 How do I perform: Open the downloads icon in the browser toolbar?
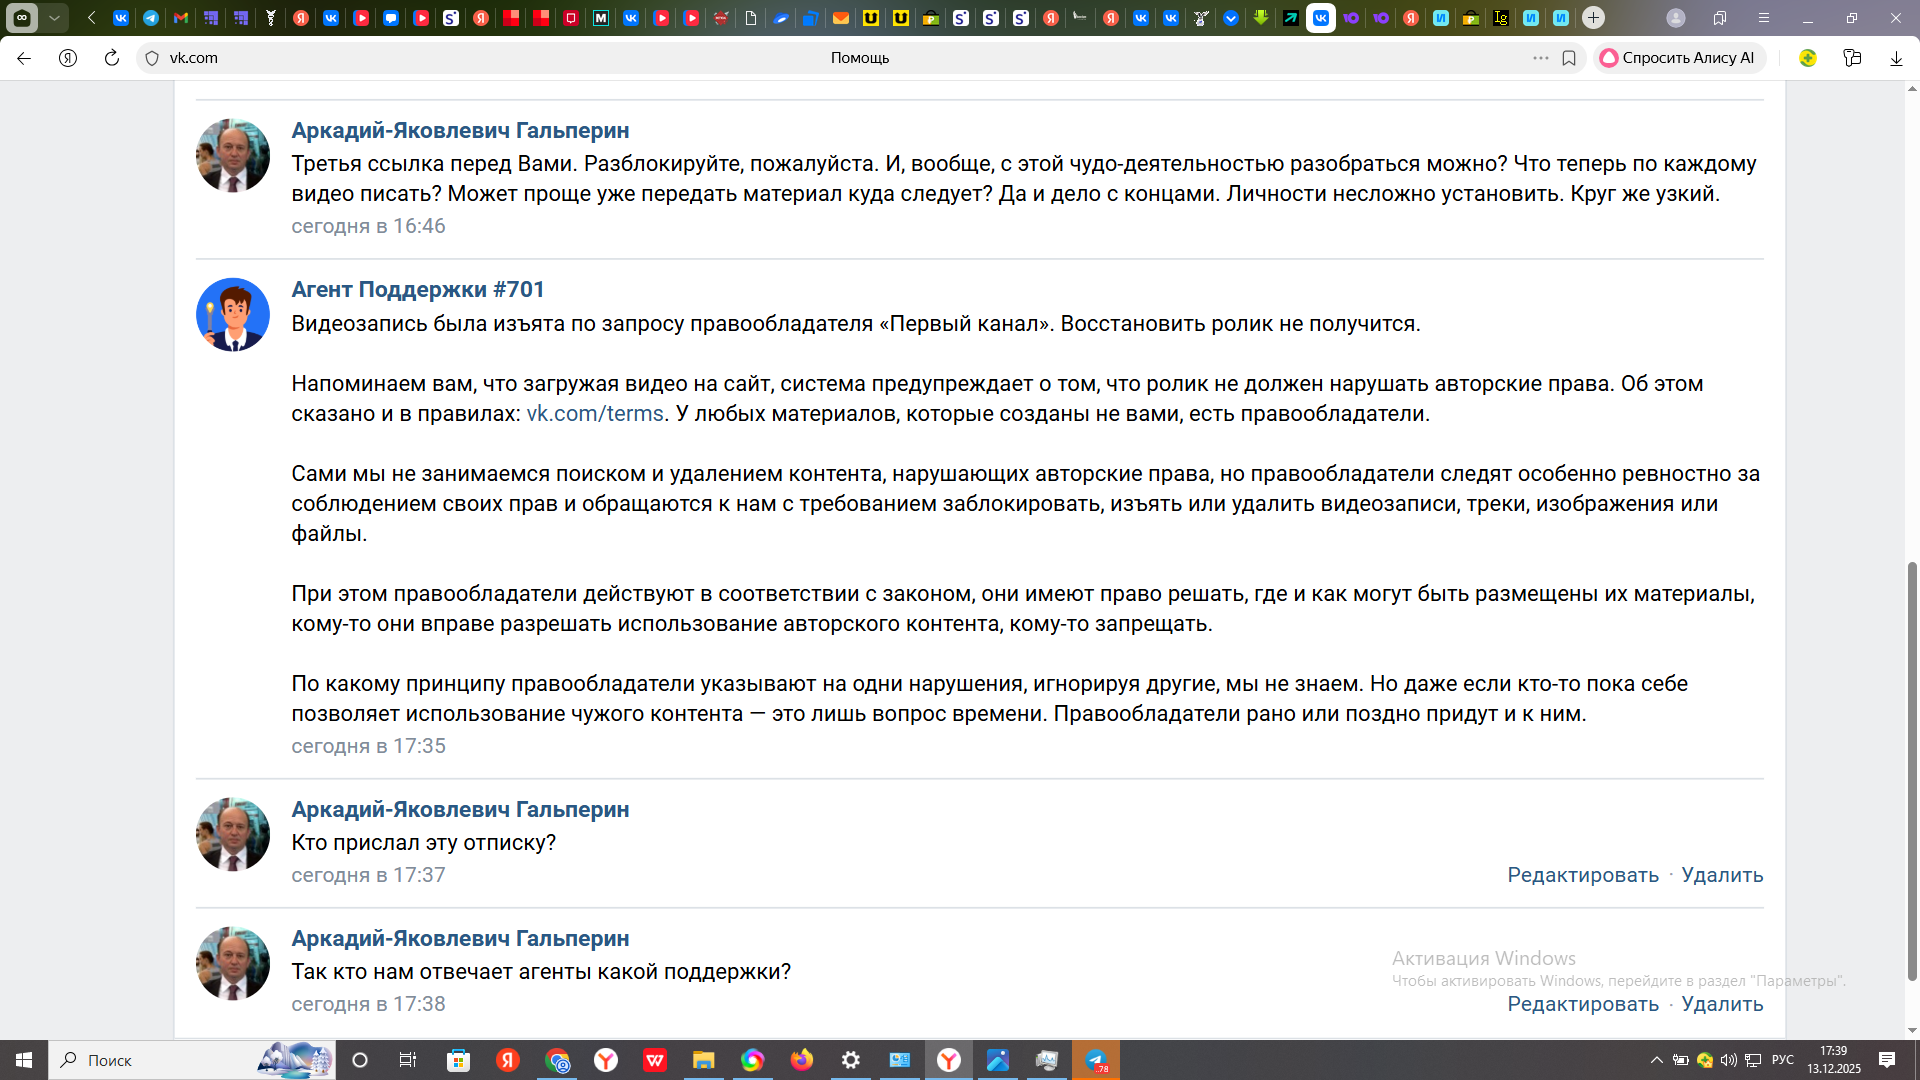click(1896, 58)
